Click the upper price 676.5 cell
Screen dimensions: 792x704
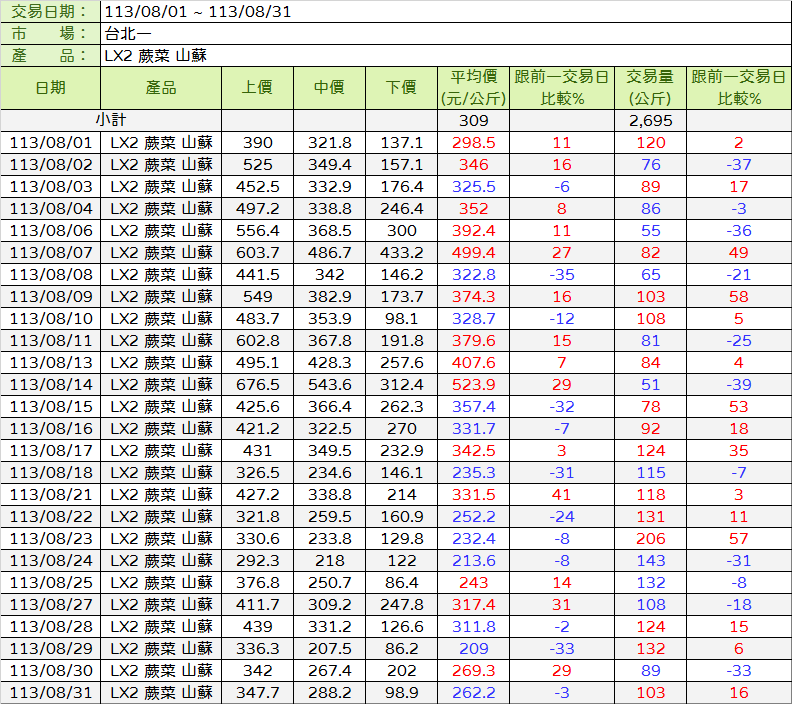(x=257, y=385)
